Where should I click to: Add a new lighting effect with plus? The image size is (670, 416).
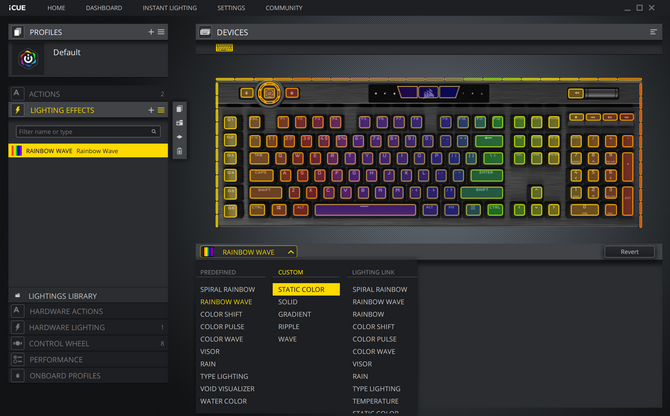click(x=151, y=110)
